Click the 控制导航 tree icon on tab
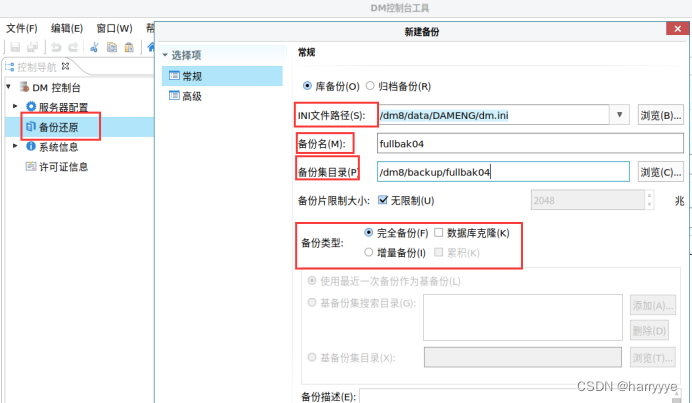The height and width of the screenshot is (403, 692). point(10,67)
